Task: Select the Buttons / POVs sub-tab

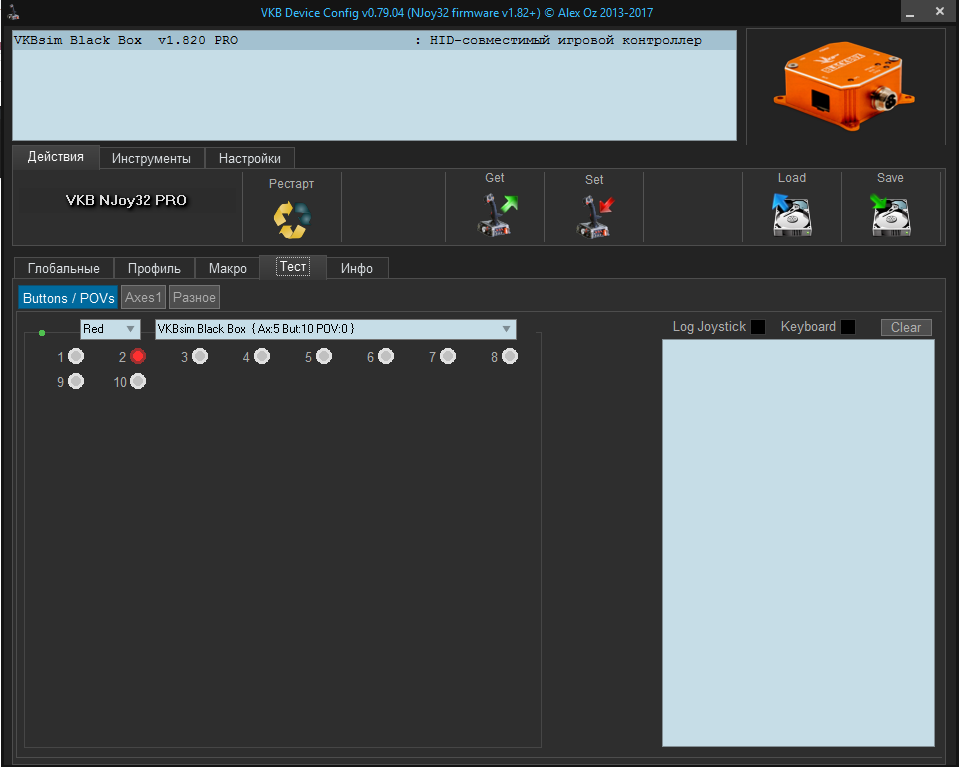Action: click(x=68, y=298)
